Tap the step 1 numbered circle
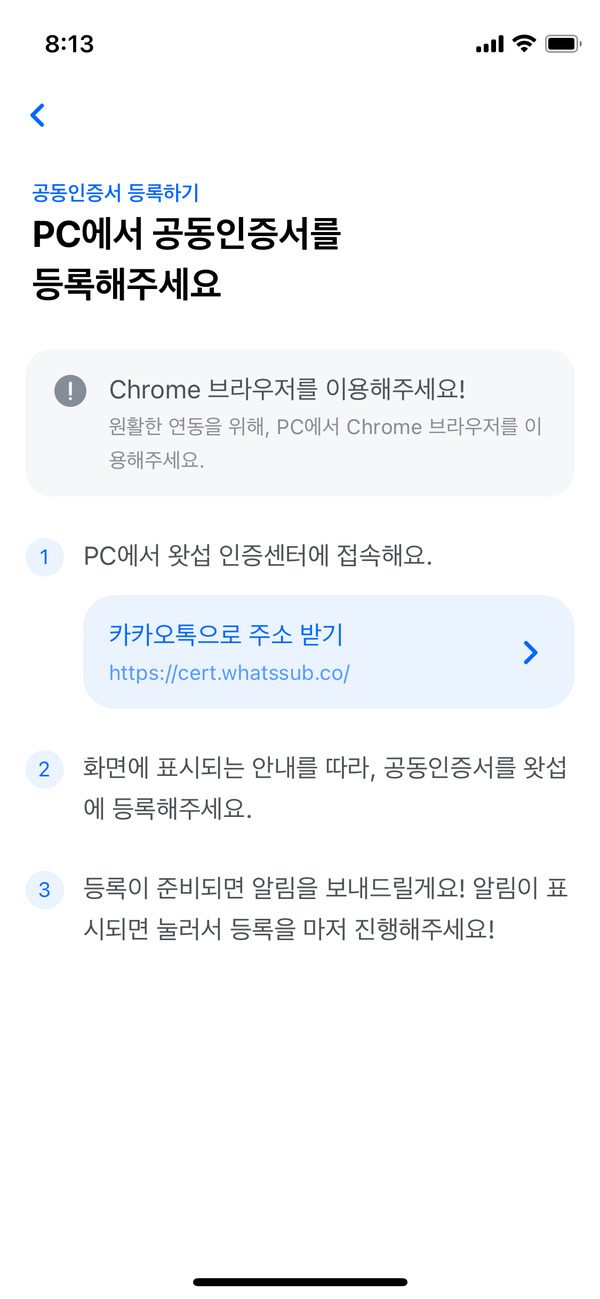 point(45,557)
